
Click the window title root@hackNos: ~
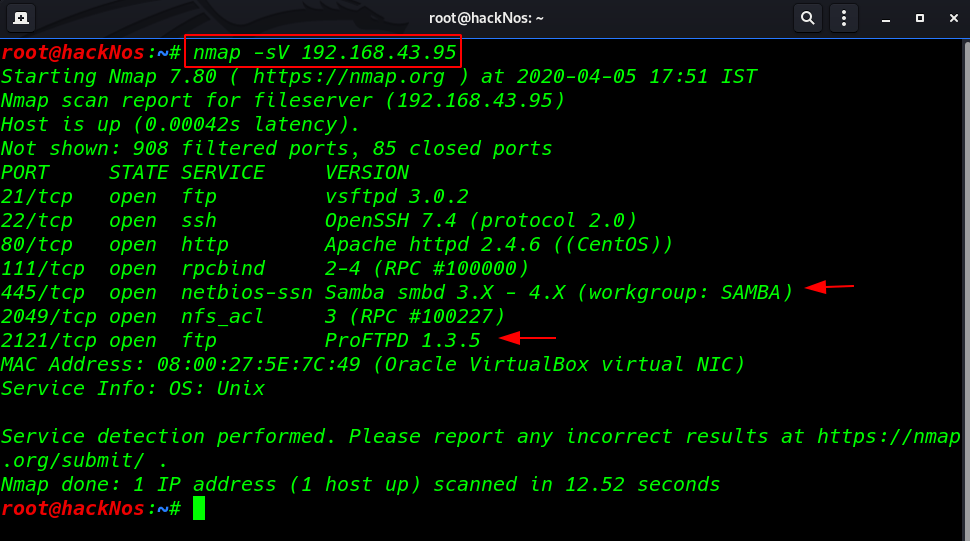(486, 18)
